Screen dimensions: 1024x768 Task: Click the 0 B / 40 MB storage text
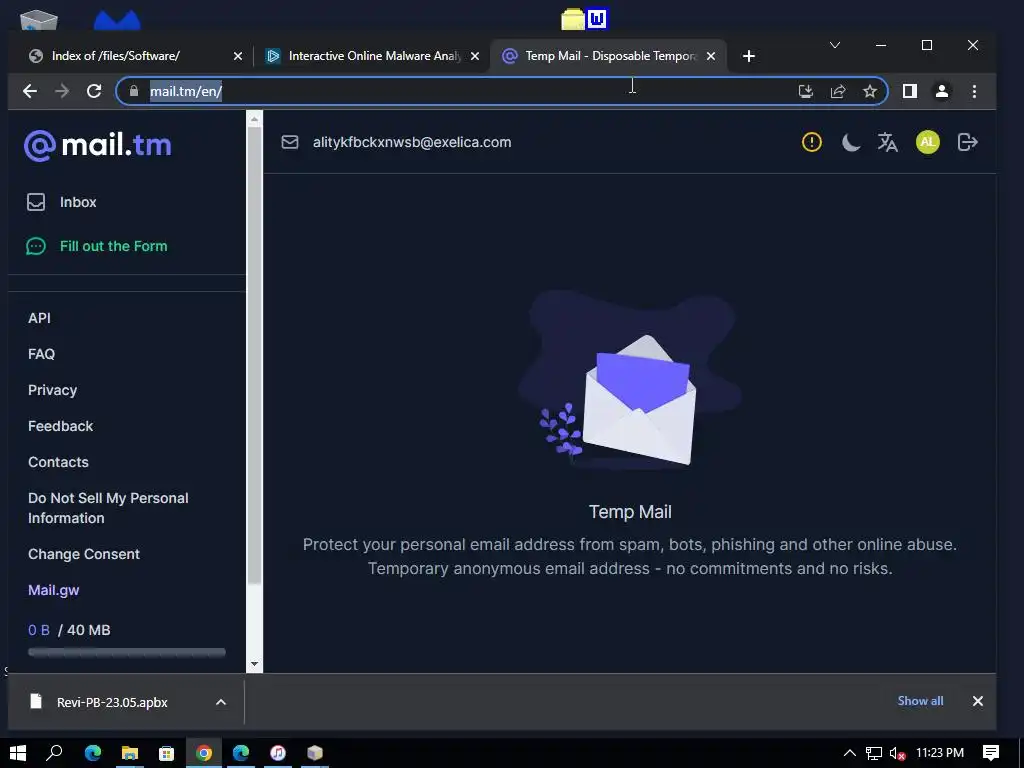(69, 630)
